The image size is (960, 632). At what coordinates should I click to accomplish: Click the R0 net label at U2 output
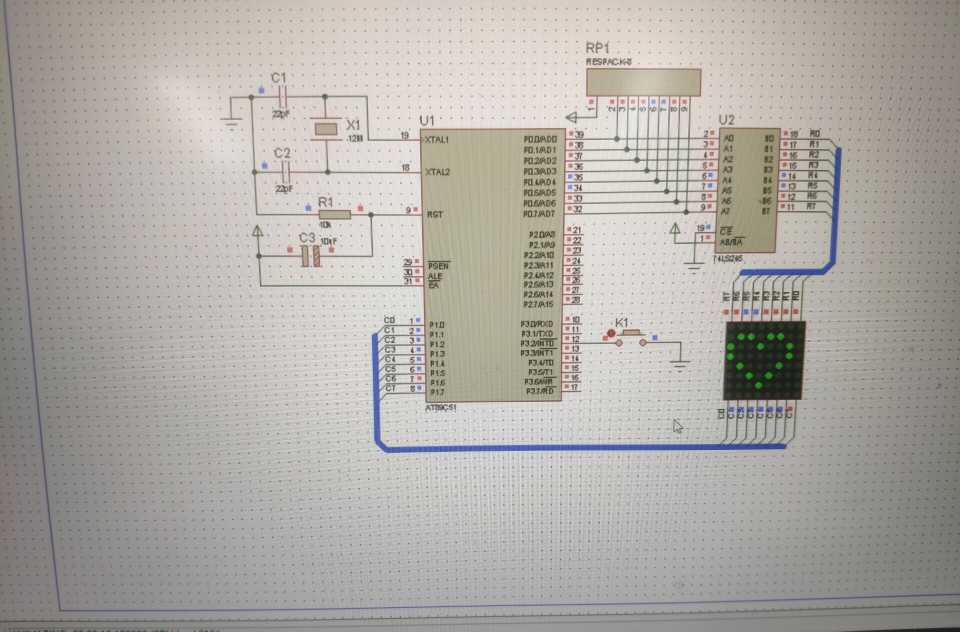[x=814, y=134]
